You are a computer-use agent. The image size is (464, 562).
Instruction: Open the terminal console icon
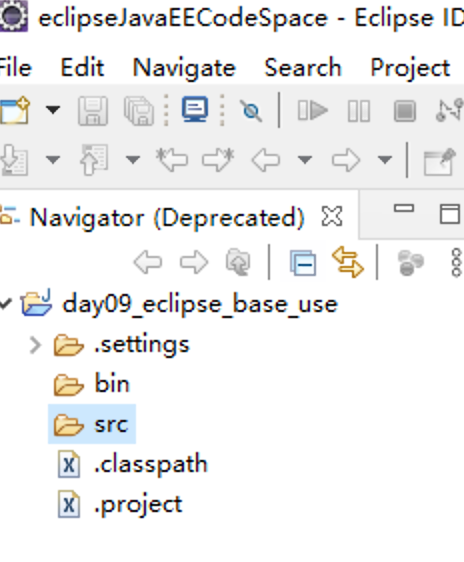pyautogui.click(x=195, y=109)
